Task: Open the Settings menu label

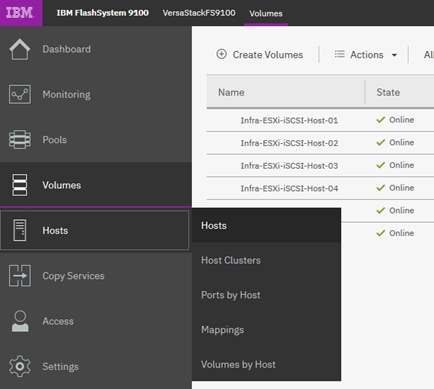Action: click(60, 367)
